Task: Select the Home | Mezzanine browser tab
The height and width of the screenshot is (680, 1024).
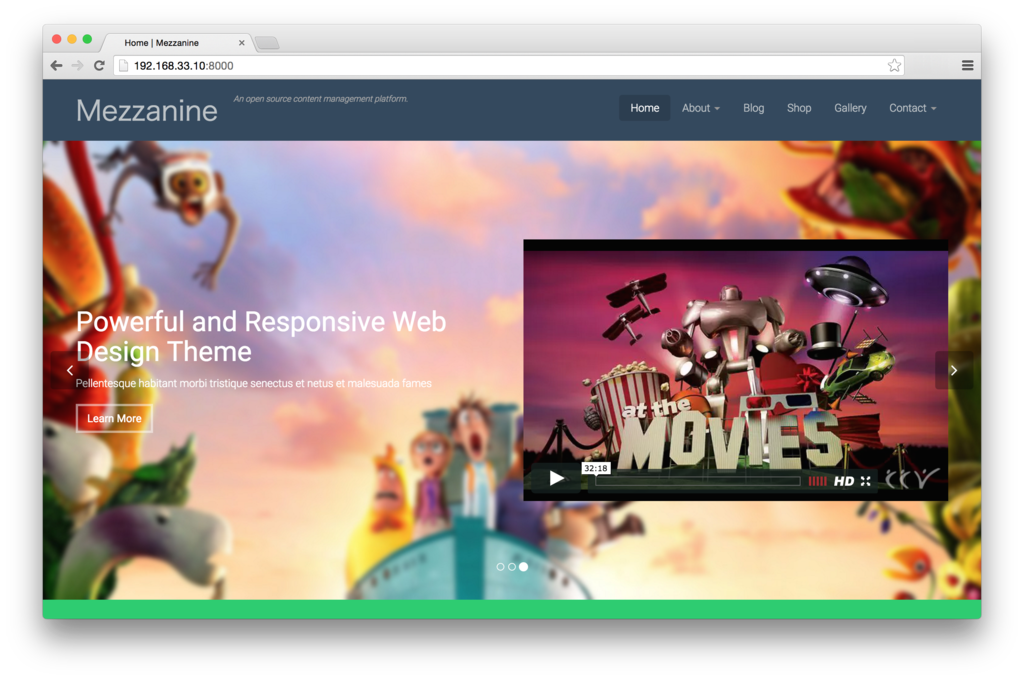Action: point(176,42)
